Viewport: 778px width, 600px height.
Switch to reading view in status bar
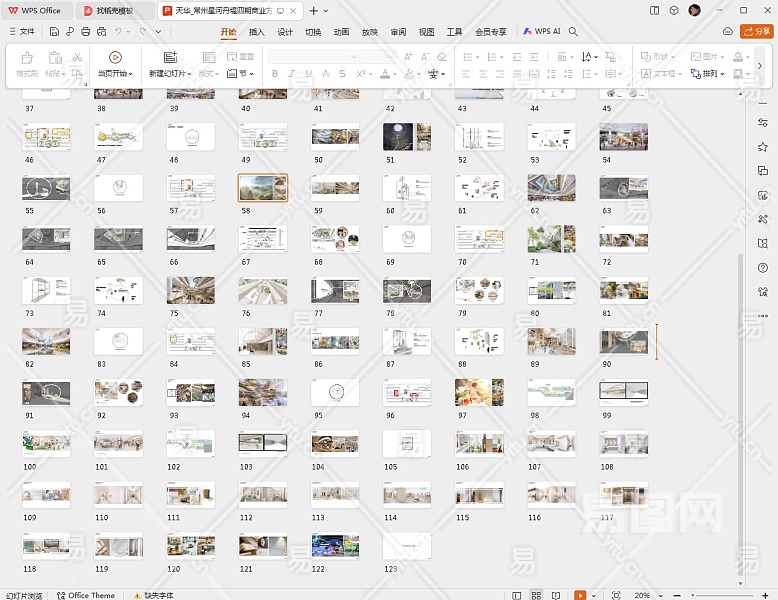pyautogui.click(x=555, y=595)
